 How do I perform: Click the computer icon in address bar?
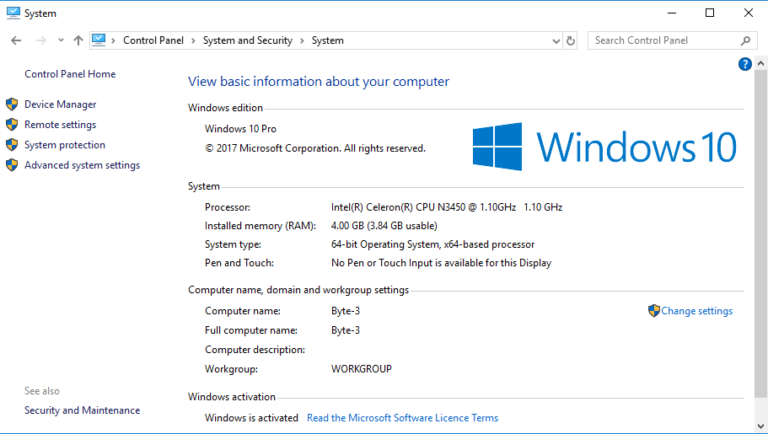[x=99, y=40]
